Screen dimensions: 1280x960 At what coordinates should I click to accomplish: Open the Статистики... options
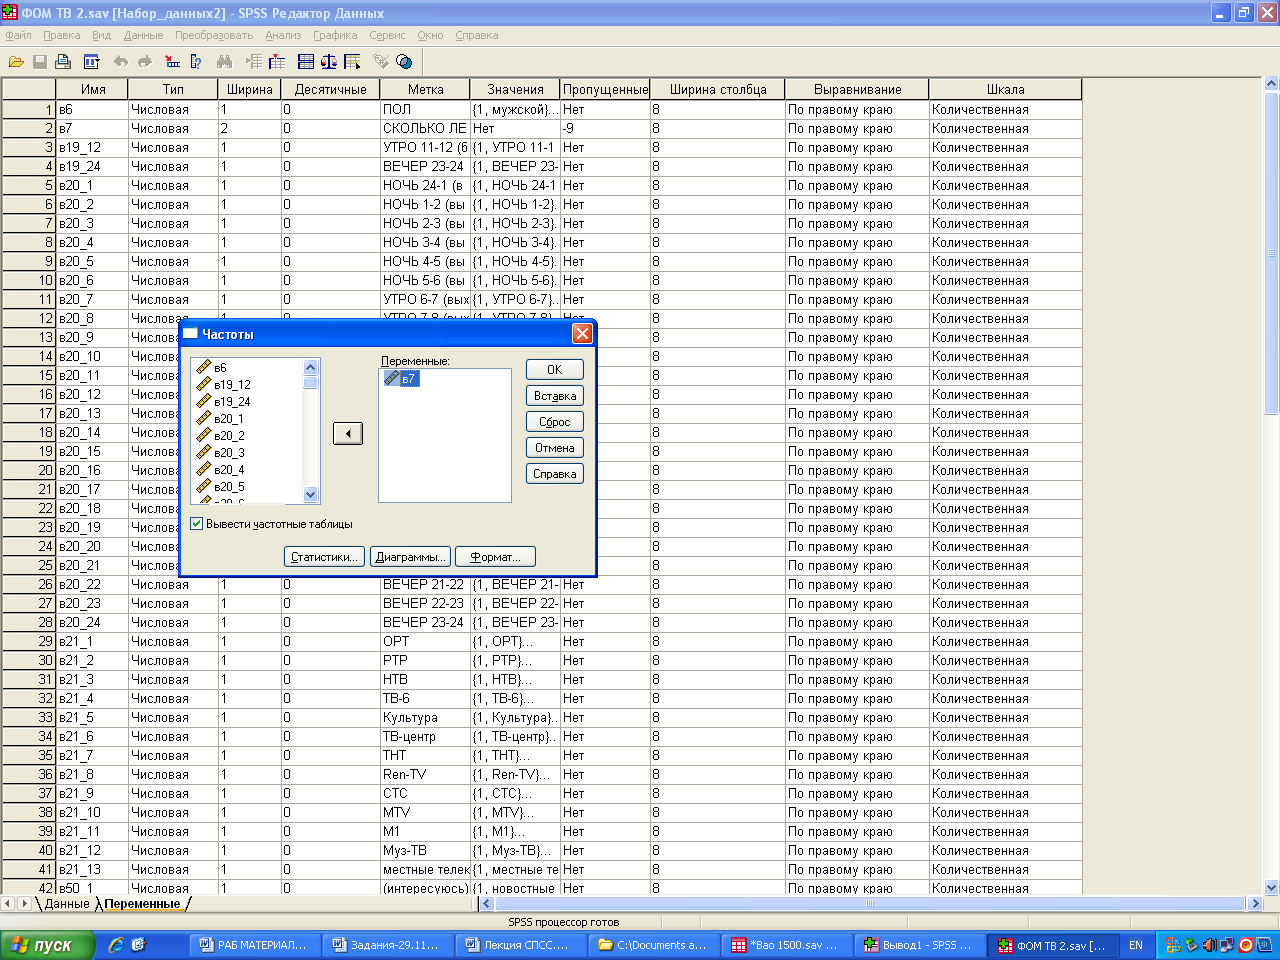tap(324, 557)
